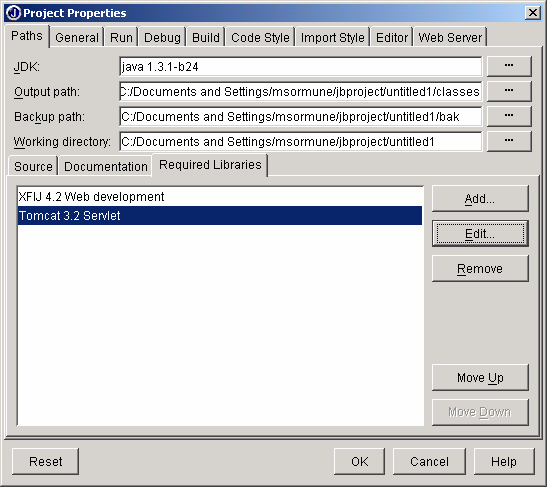
Task: Open the Web Server tab
Action: pyautogui.click(x=450, y=37)
